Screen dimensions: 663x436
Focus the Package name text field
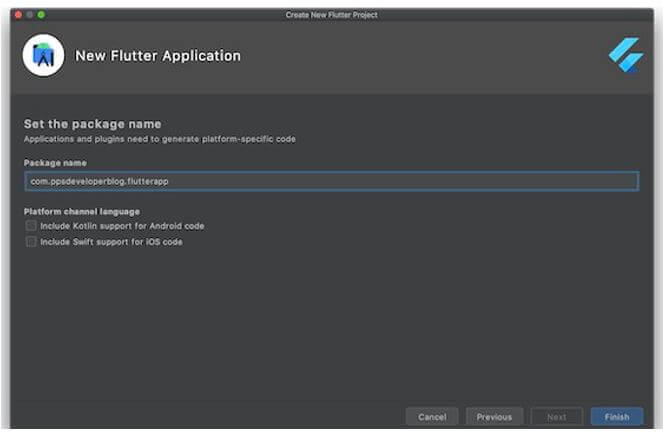coord(331,181)
